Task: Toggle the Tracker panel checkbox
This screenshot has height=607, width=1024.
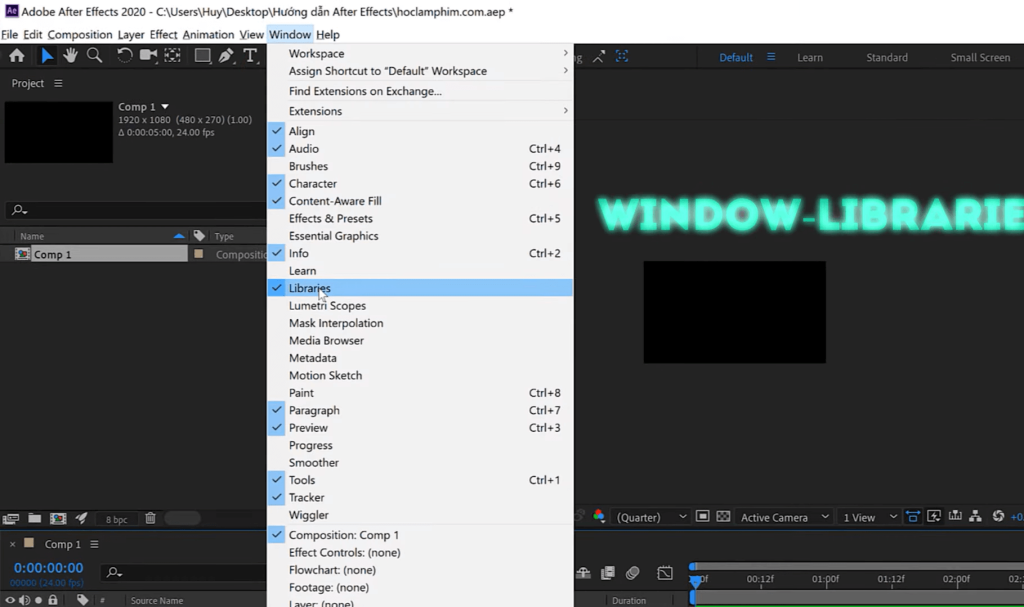Action: [277, 497]
